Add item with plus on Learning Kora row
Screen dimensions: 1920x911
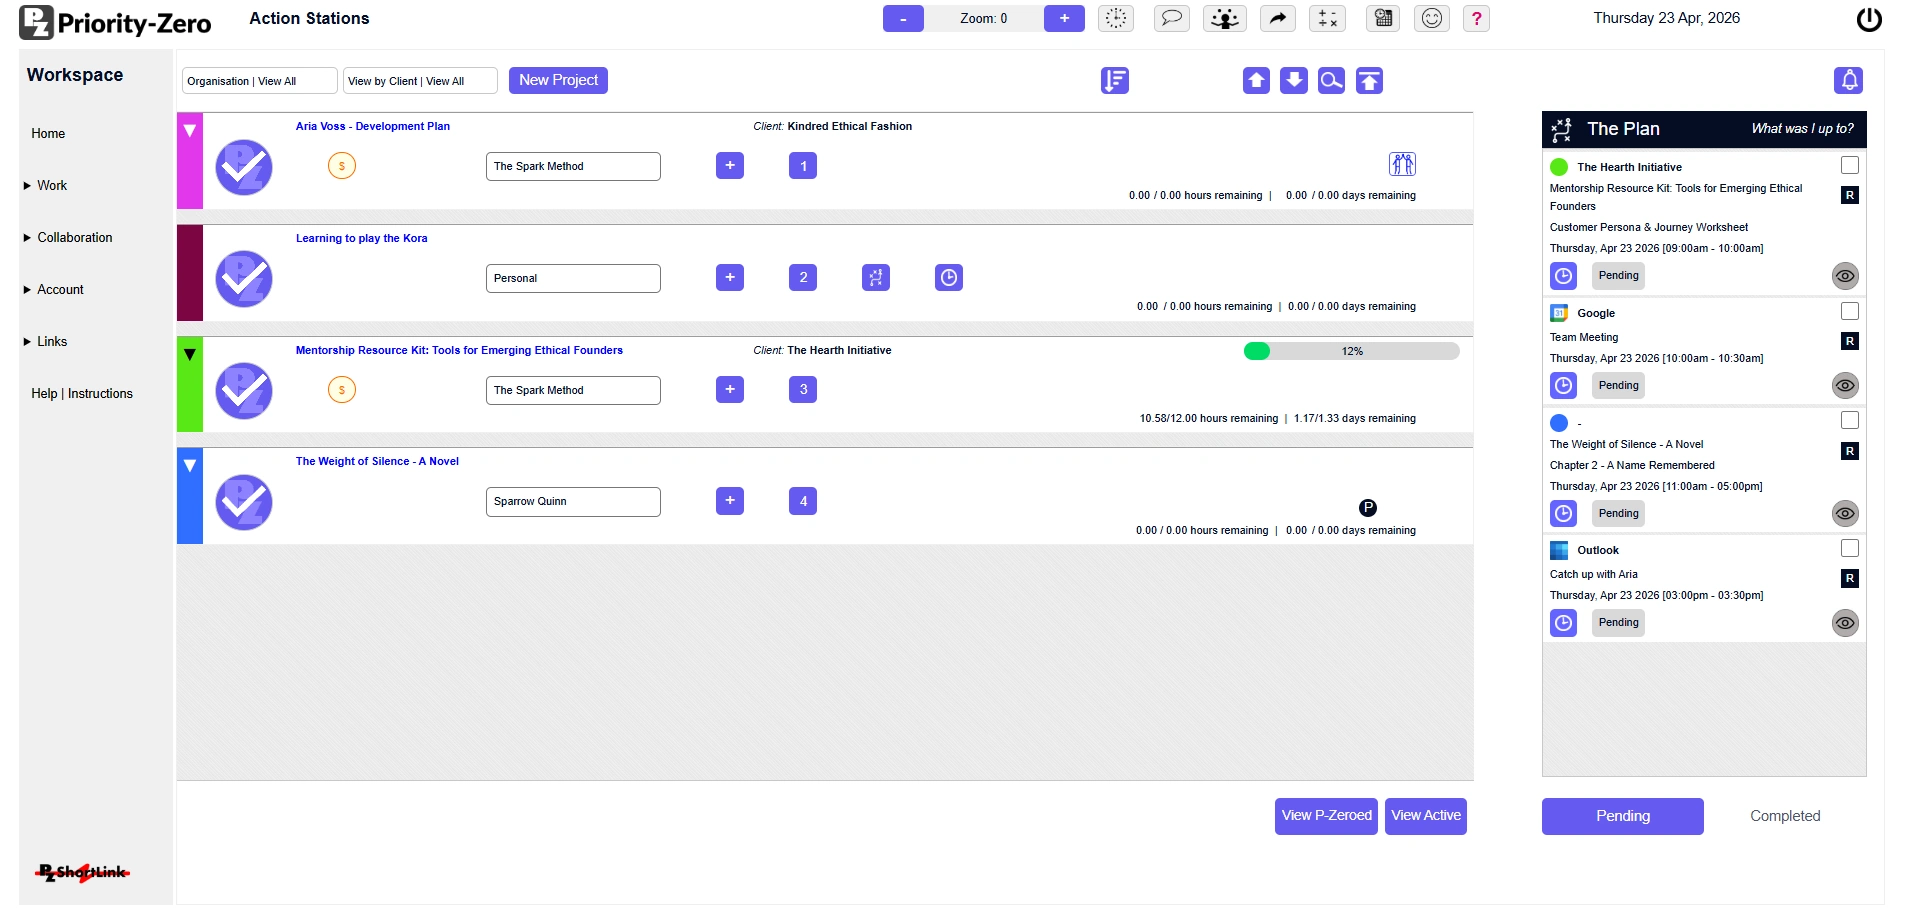[730, 278]
